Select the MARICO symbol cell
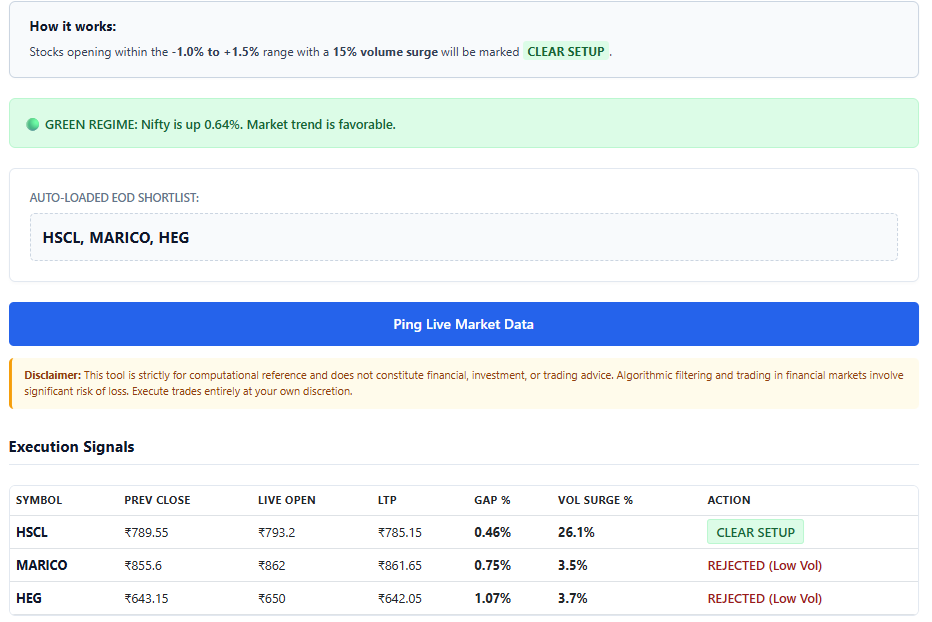The height and width of the screenshot is (622, 932). [x=42, y=565]
